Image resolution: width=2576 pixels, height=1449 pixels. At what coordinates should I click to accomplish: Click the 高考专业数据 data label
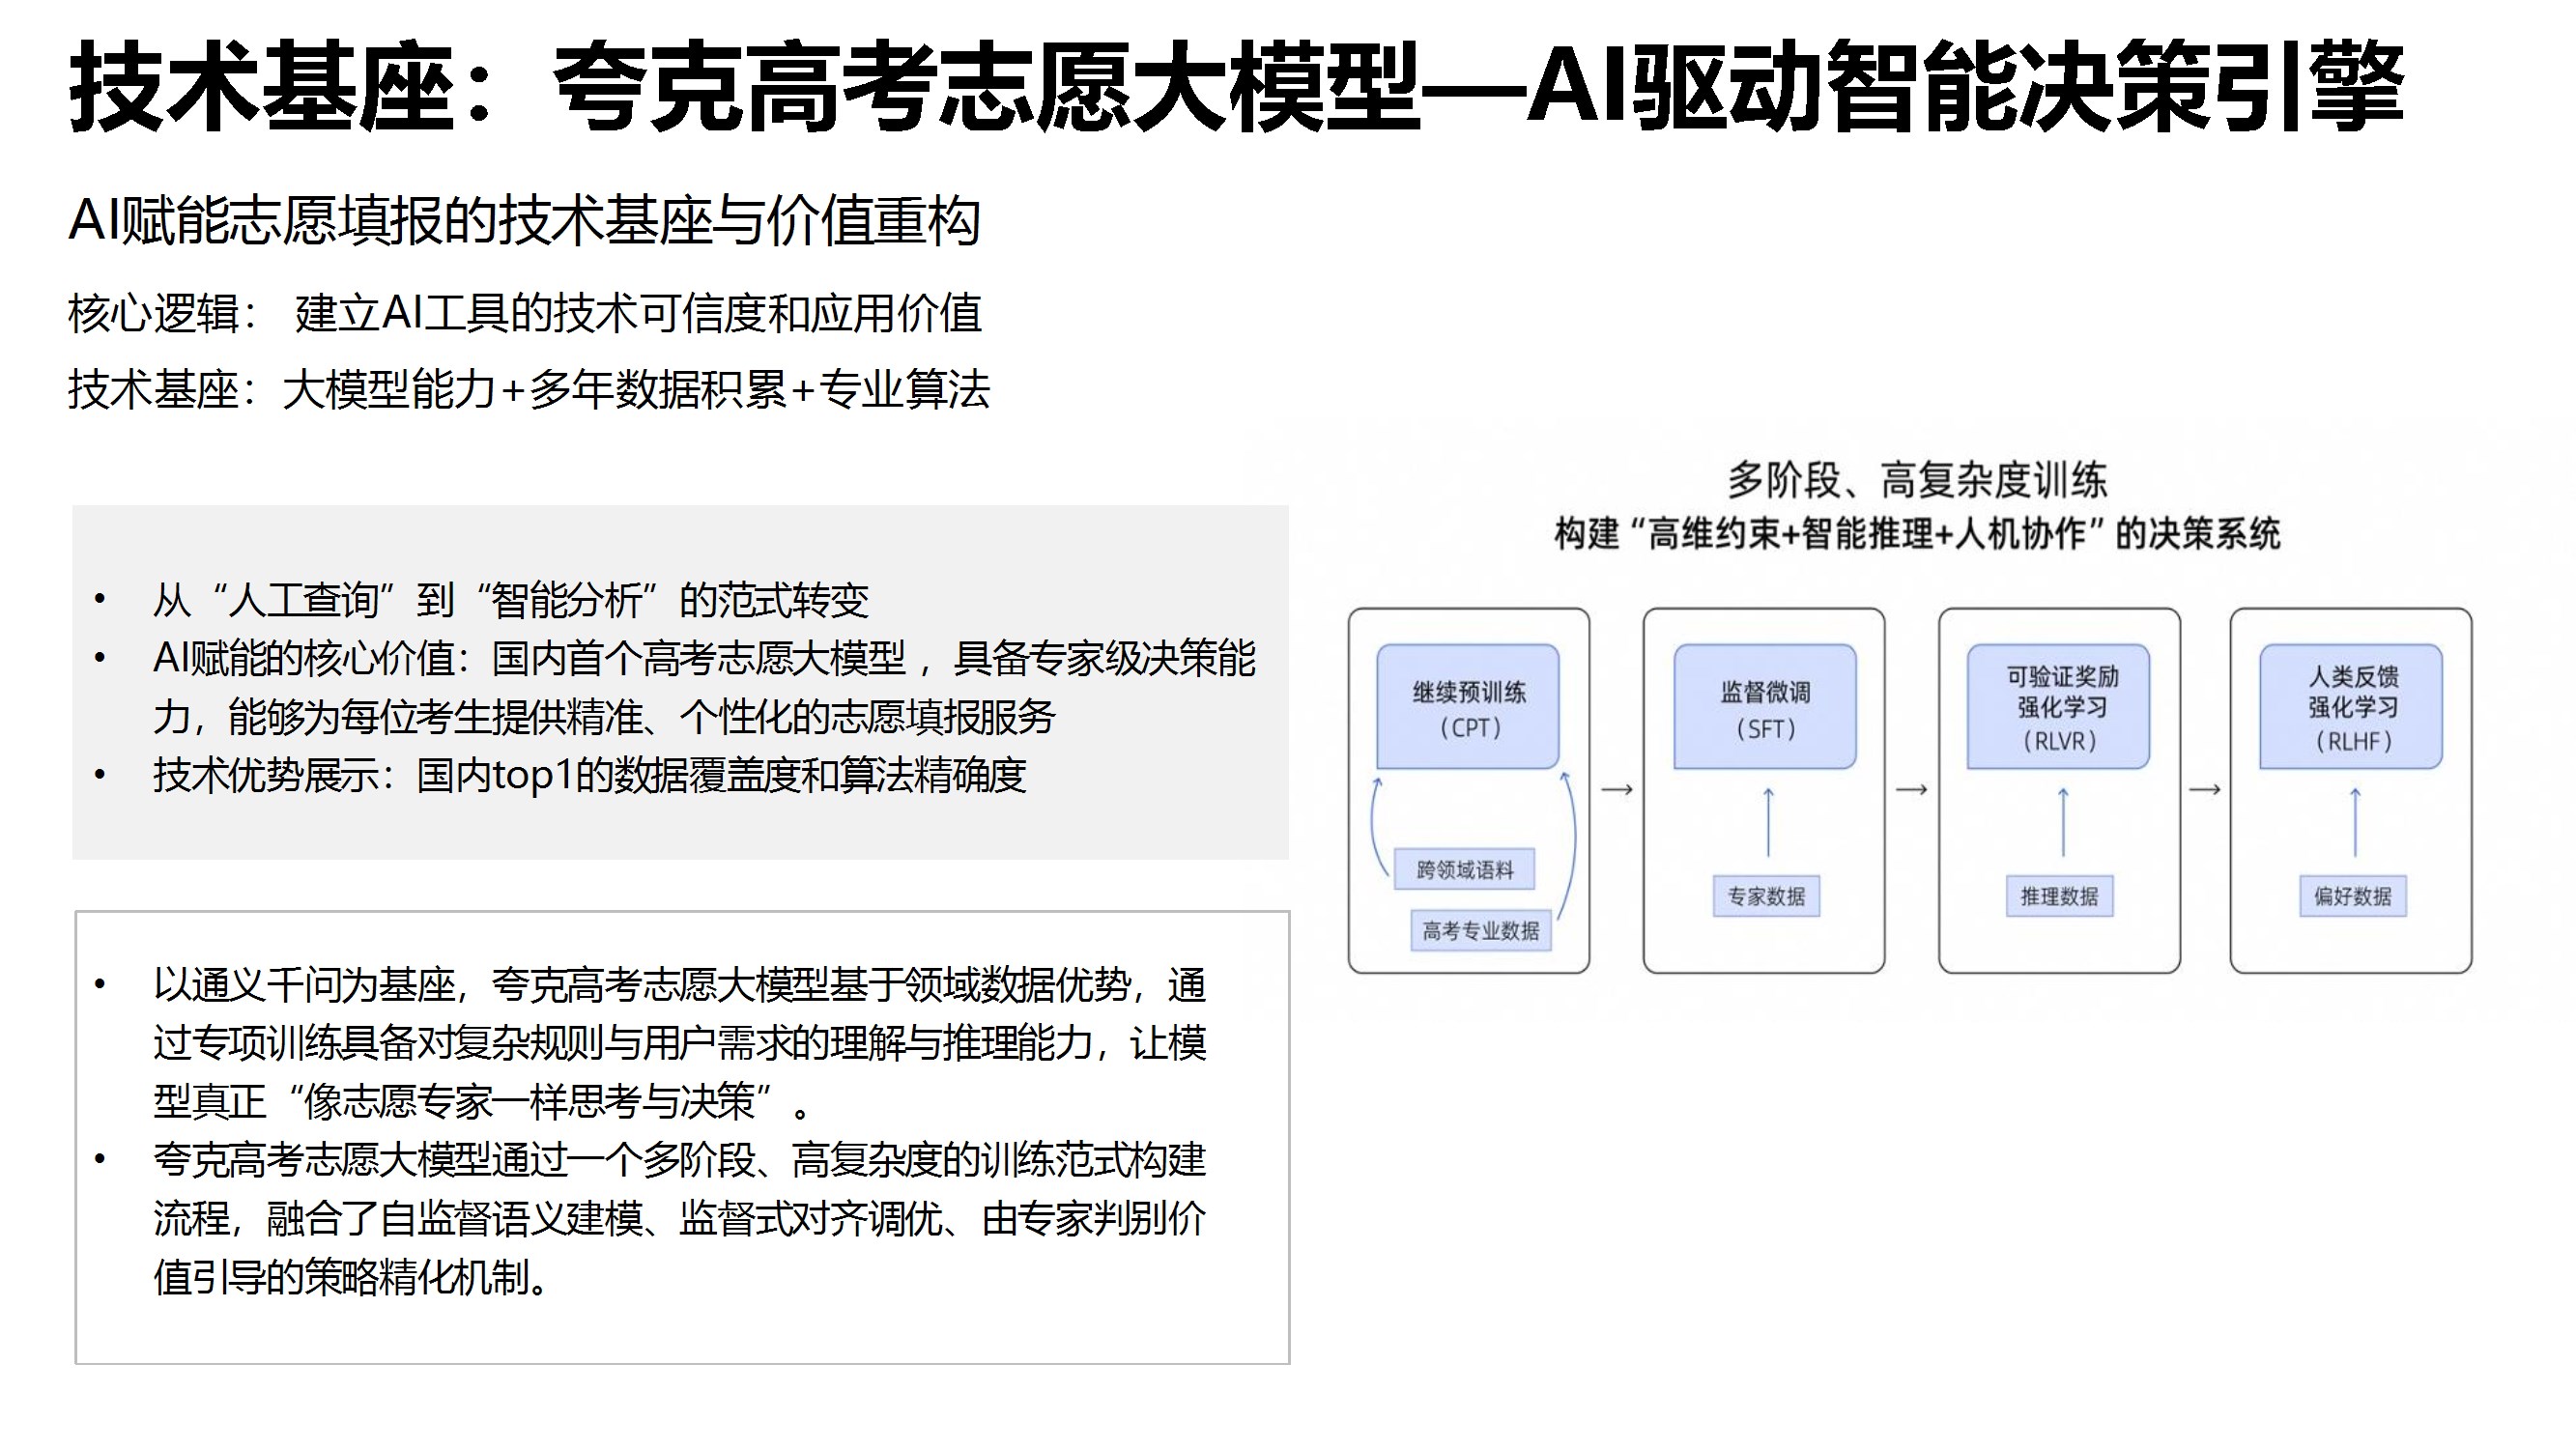[1481, 931]
